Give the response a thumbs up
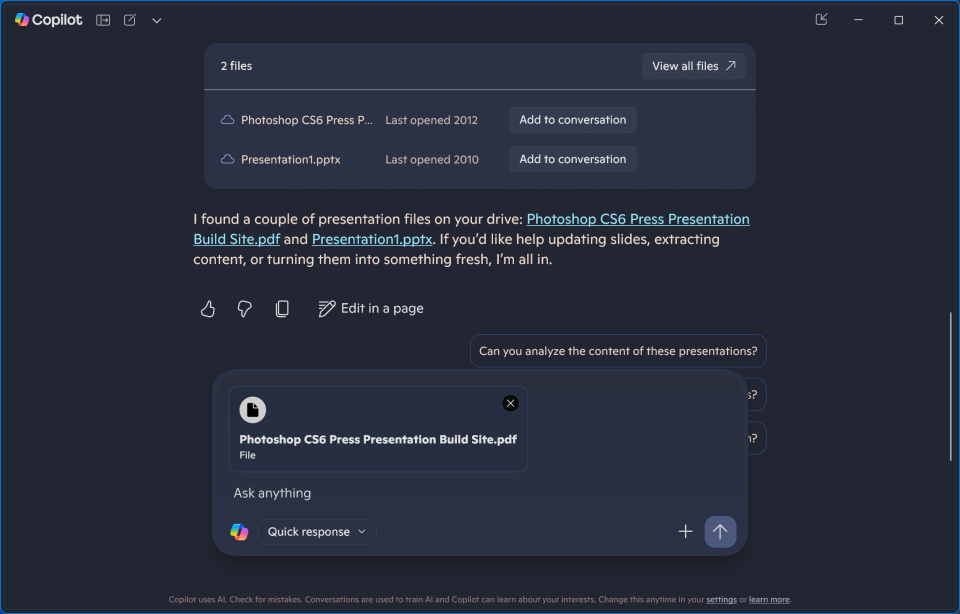Viewport: 960px width, 614px height. [x=208, y=309]
